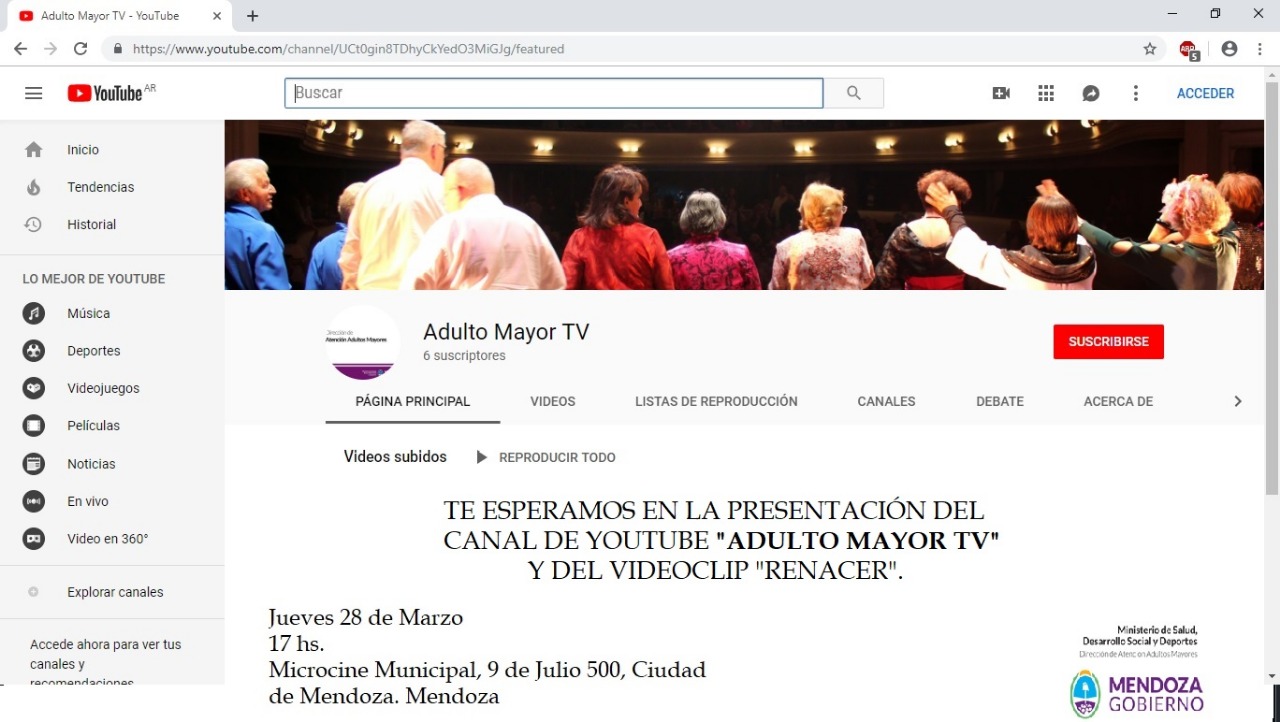Click the Videojuegos icon
Screen dimensions: 1280x722
tap(34, 388)
